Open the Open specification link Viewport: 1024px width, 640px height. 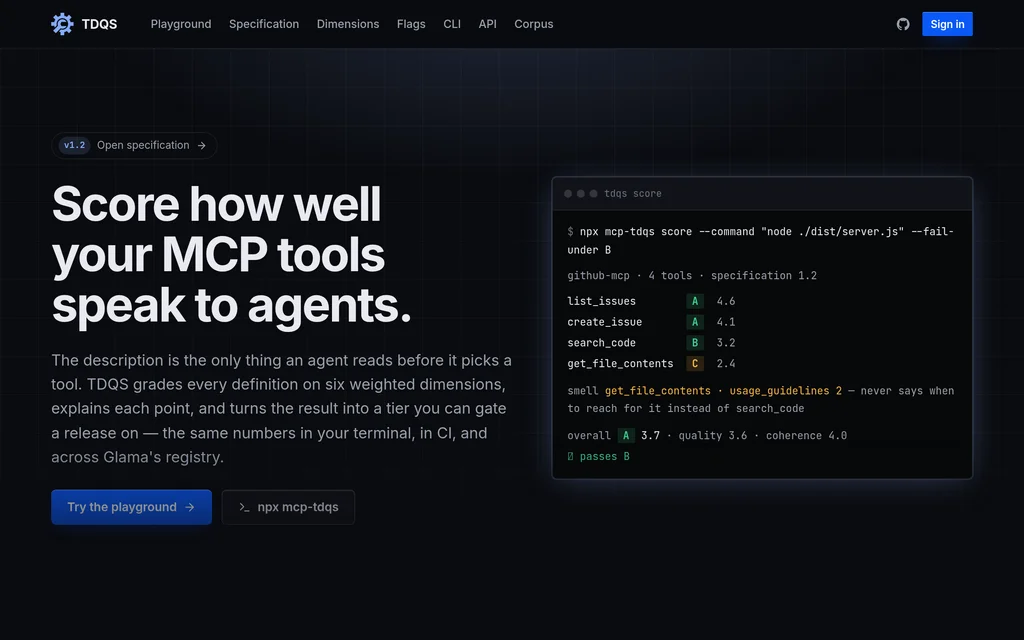coord(135,145)
